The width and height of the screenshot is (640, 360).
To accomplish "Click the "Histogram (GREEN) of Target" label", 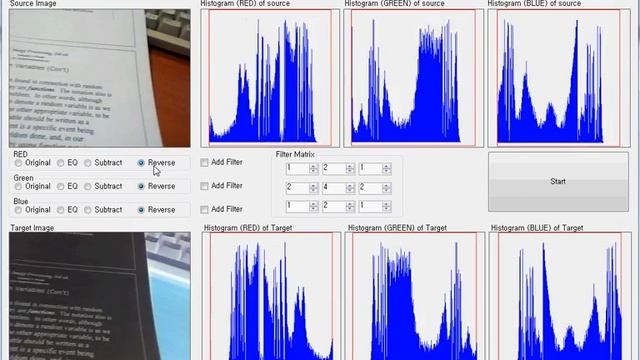I will (x=397, y=228).
